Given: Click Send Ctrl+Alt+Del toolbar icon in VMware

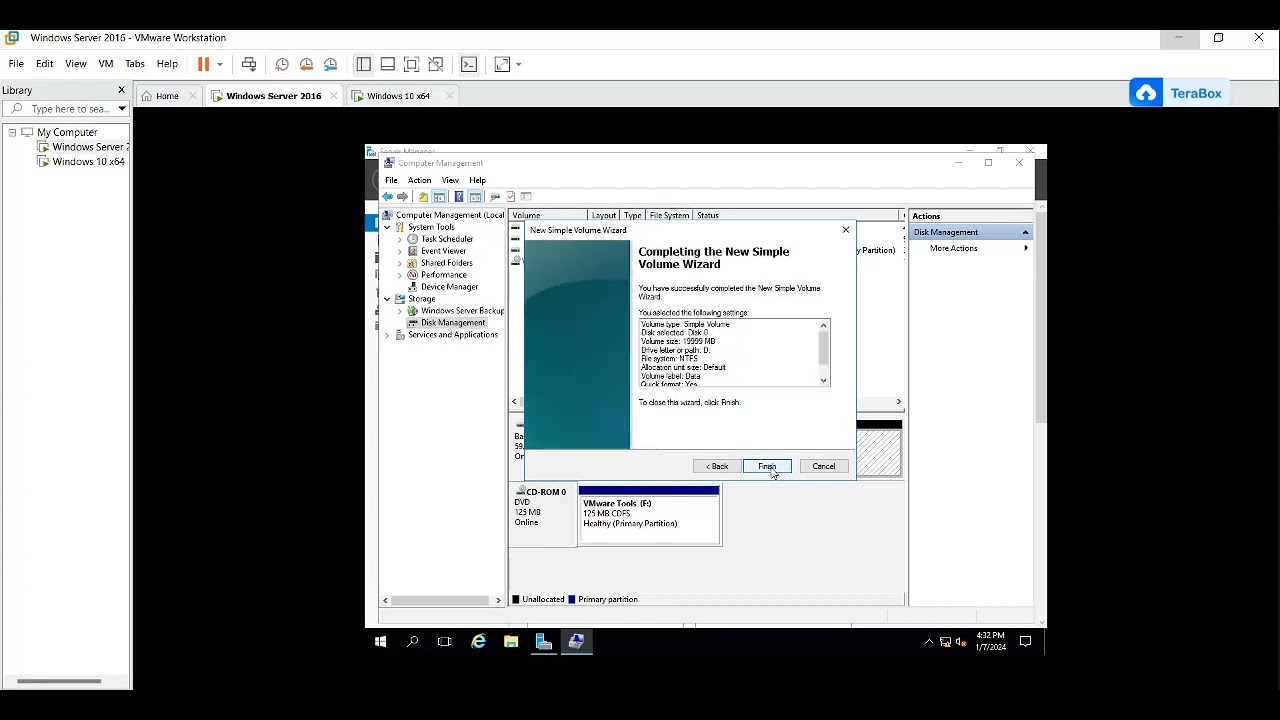Looking at the screenshot, I should tap(249, 64).
